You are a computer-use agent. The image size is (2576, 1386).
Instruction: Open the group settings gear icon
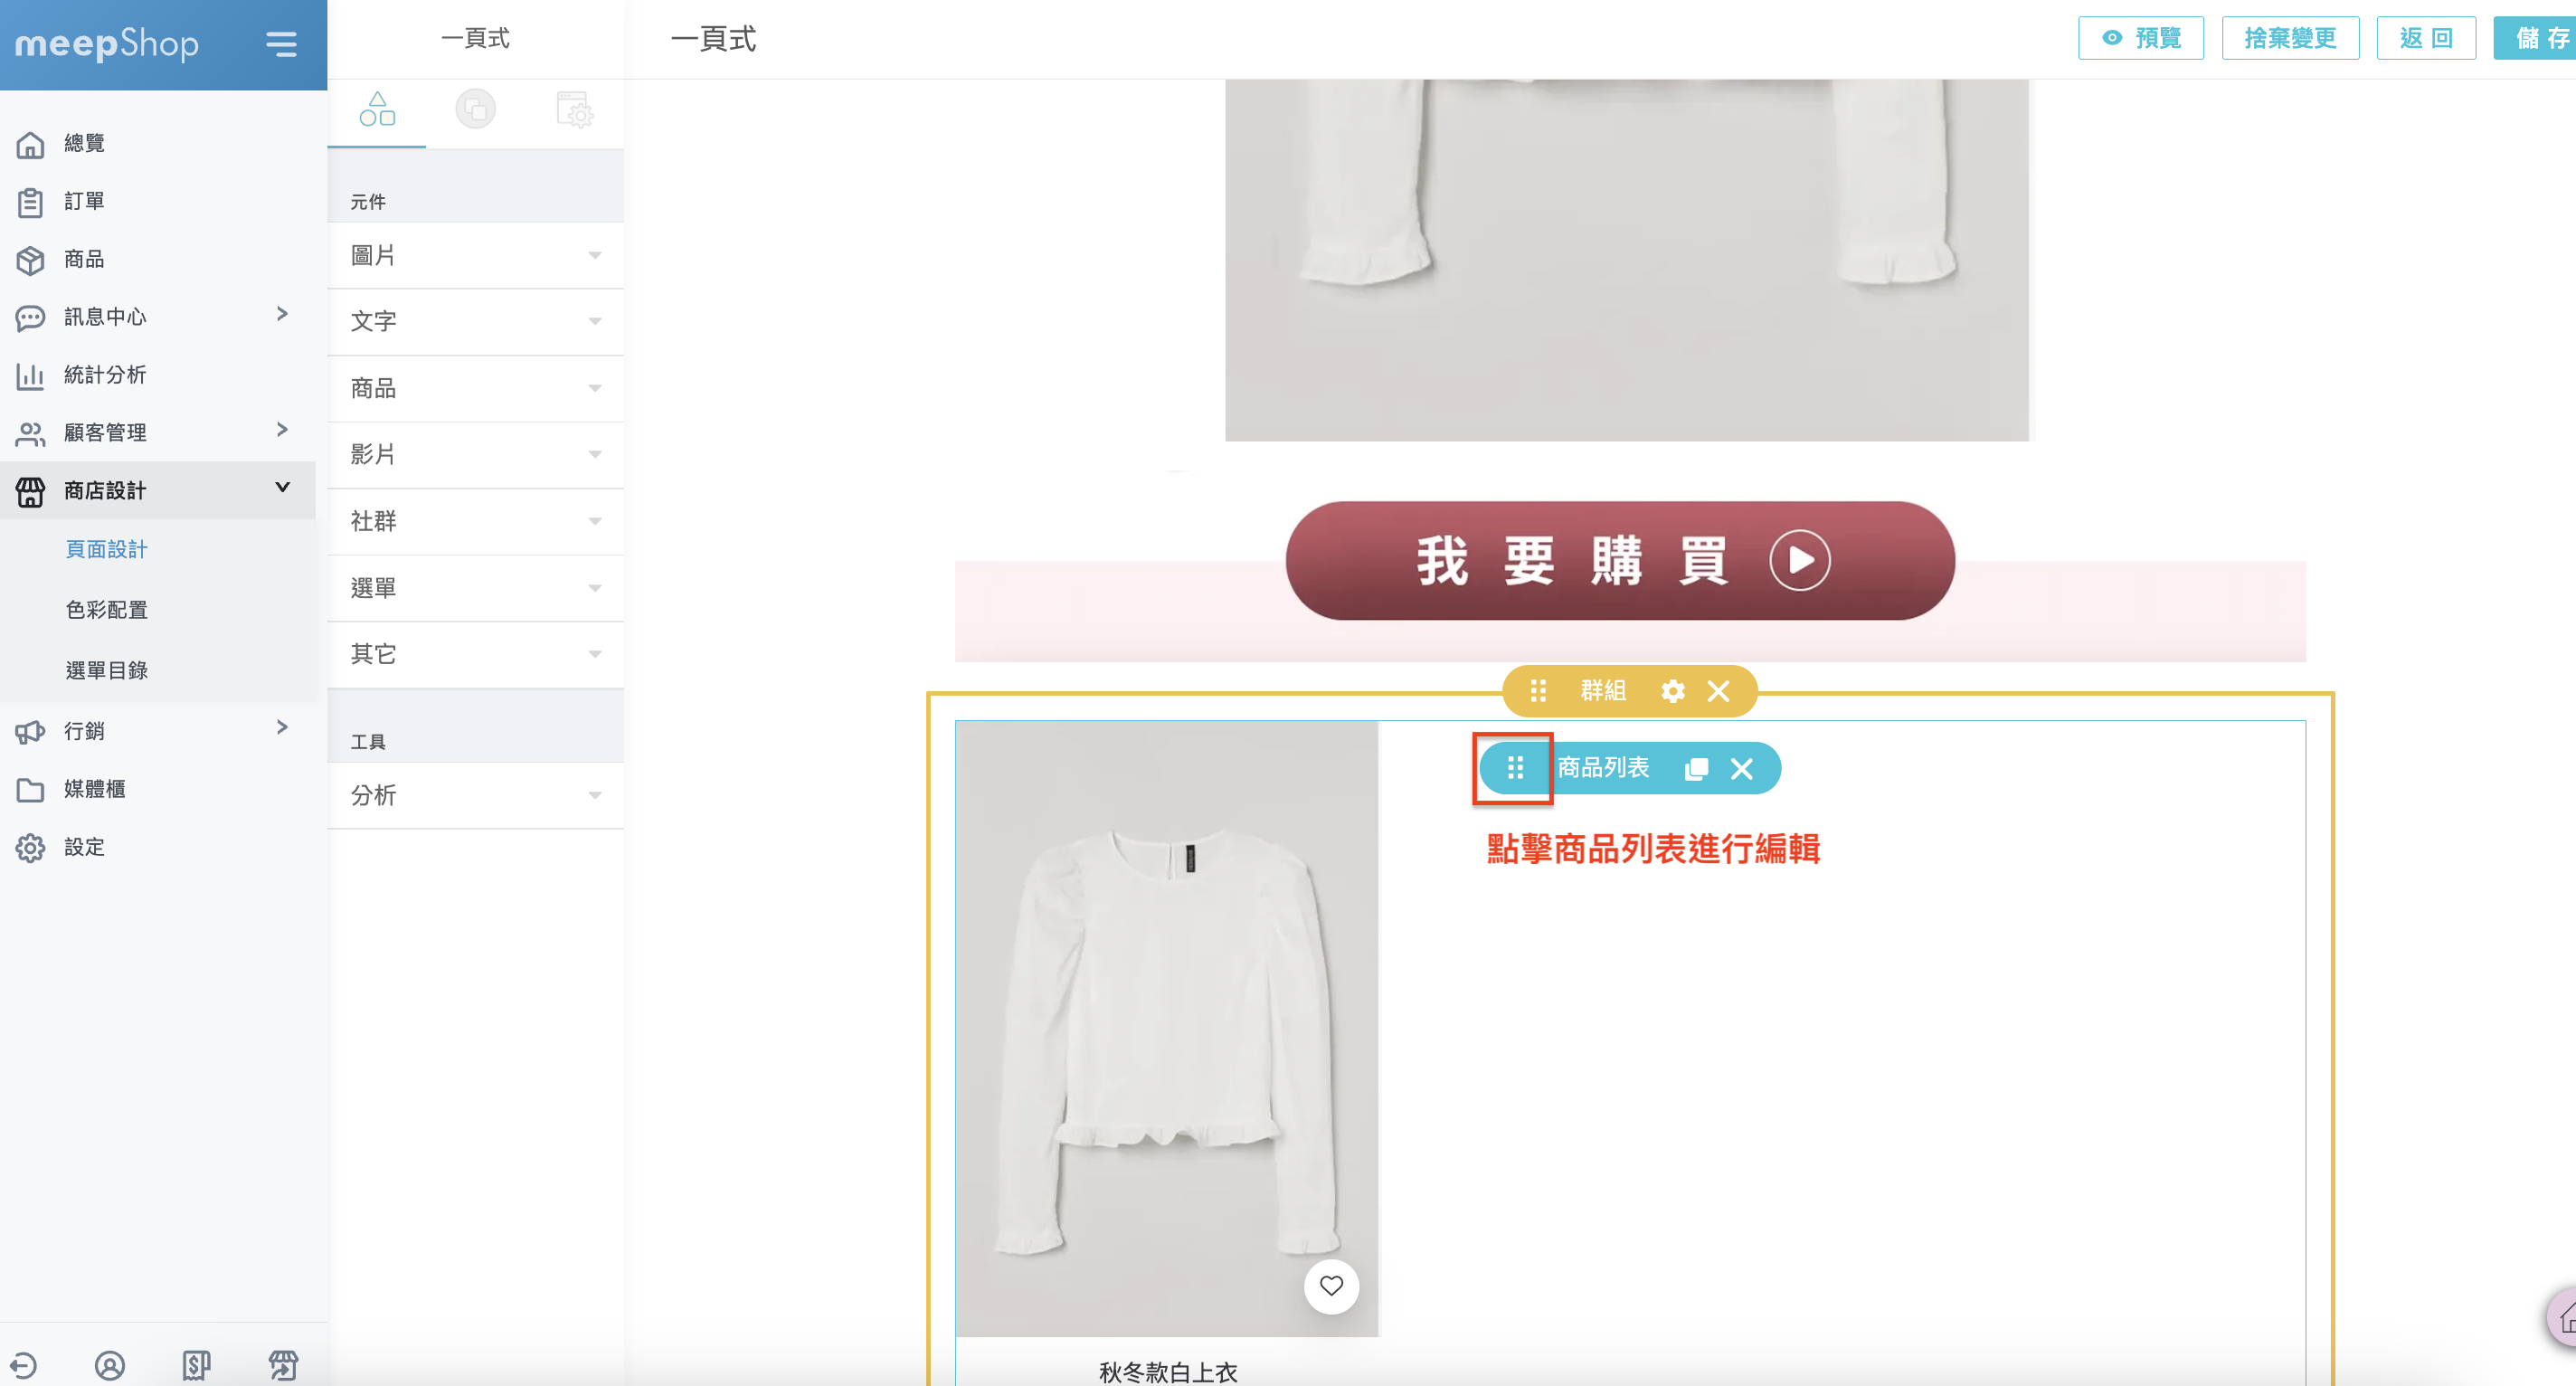tap(1672, 691)
